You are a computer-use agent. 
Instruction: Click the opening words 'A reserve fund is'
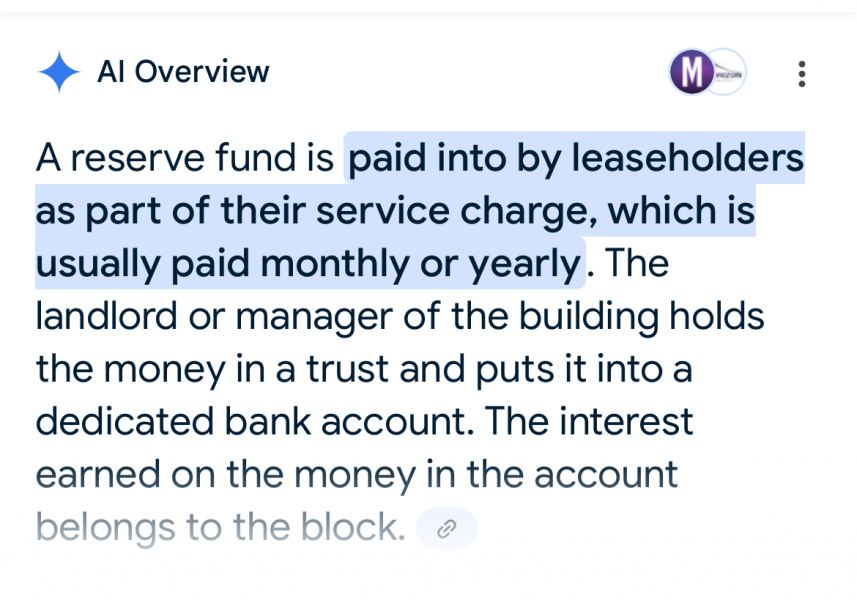[185, 158]
